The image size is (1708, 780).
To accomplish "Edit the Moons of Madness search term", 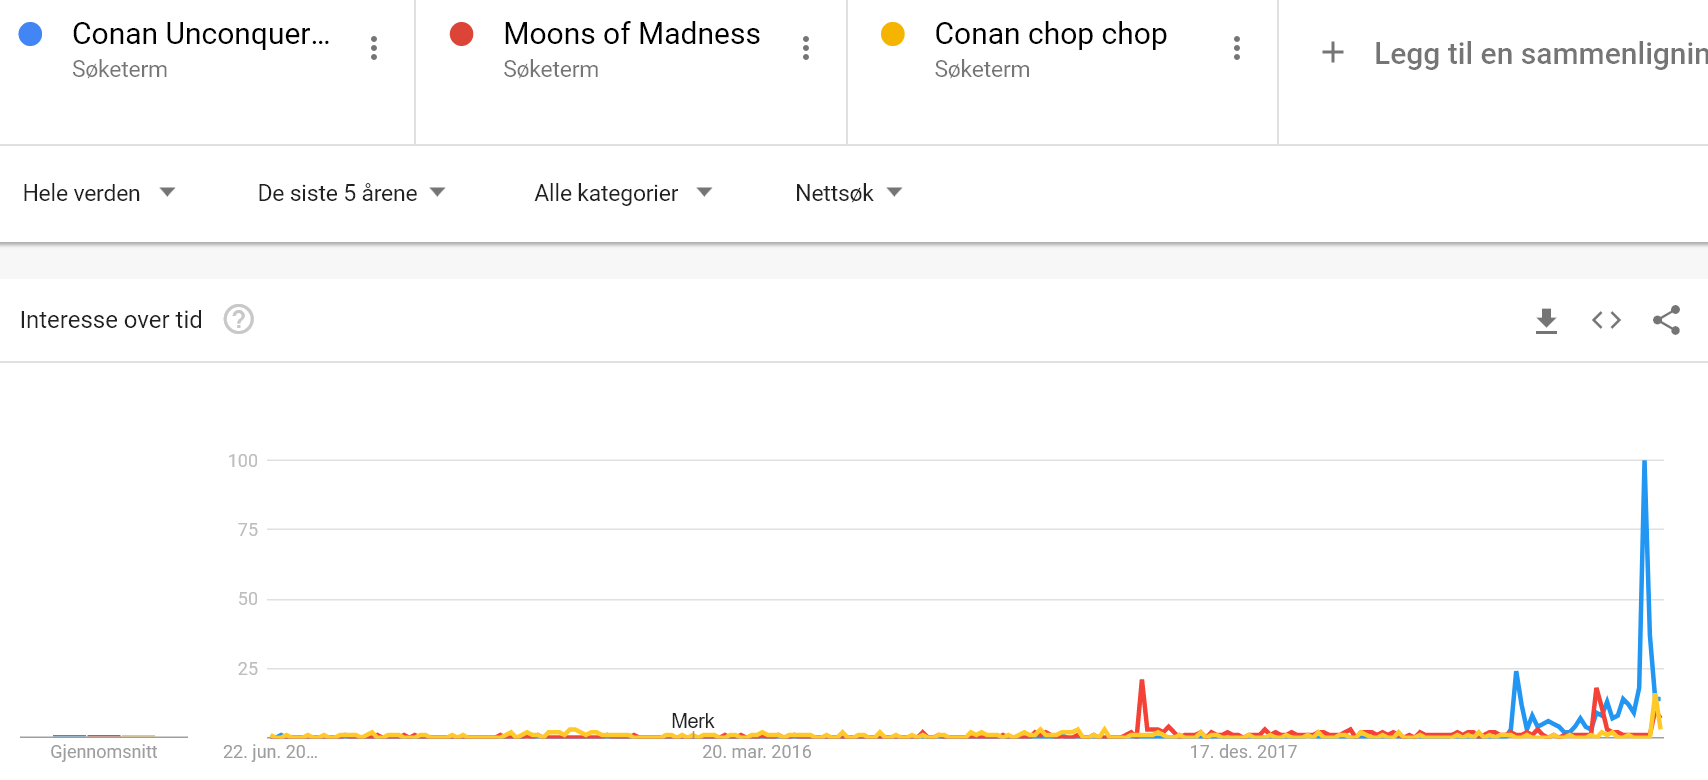I will click(632, 34).
